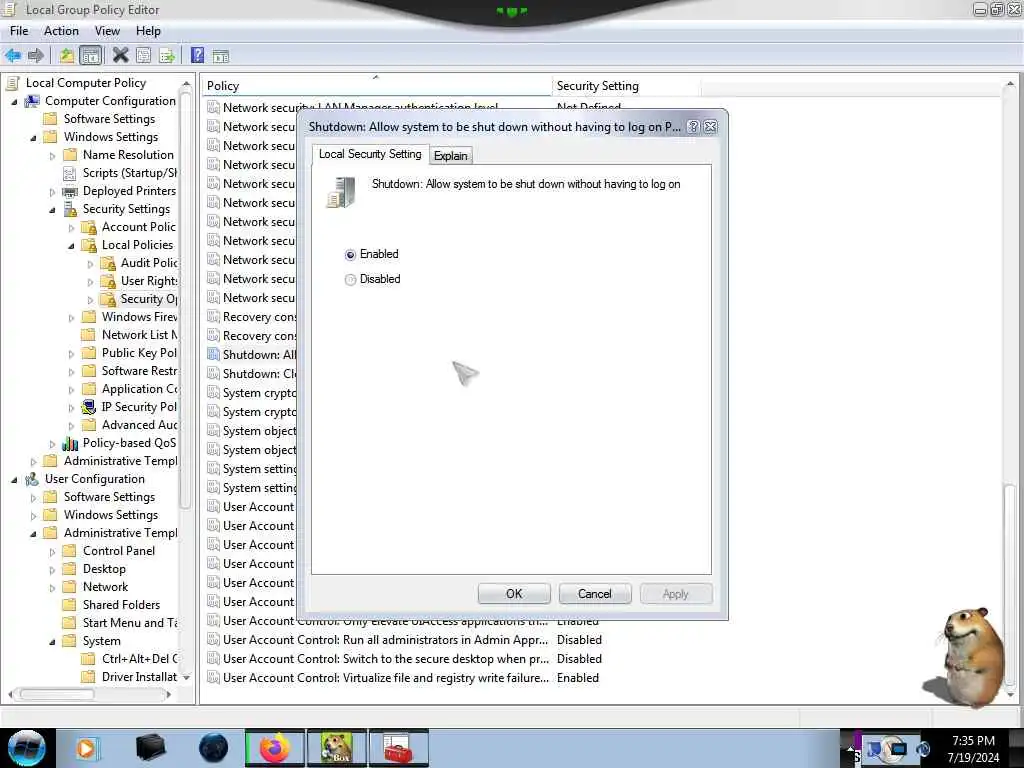Click the Scripts (Startup/Shutdown) icon
Image resolution: width=1024 pixels, height=768 pixels.
69,174
